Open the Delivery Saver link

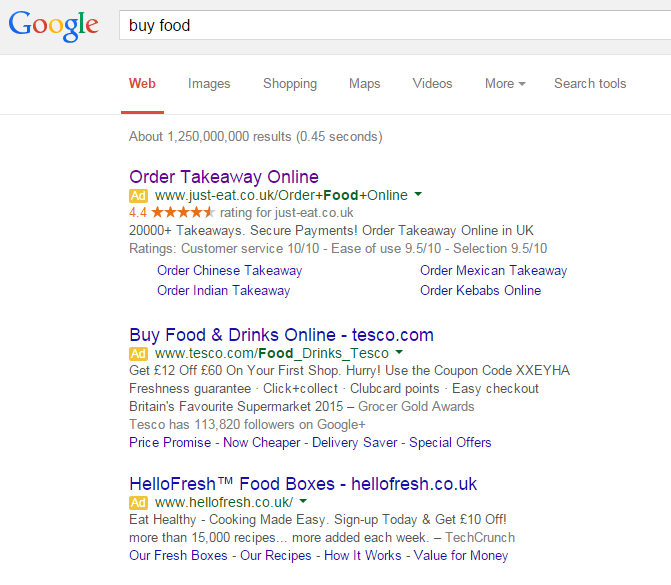pyautogui.click(x=354, y=442)
